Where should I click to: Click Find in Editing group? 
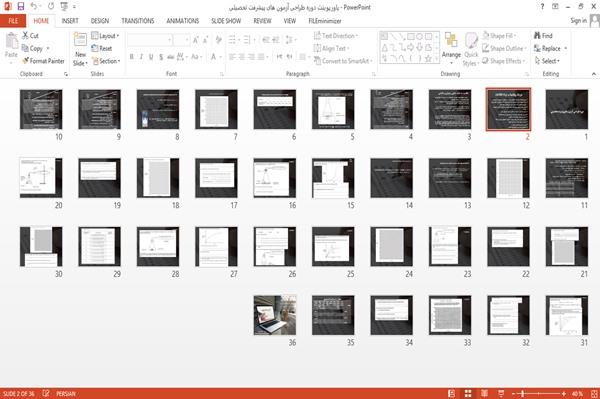pyautogui.click(x=543, y=36)
